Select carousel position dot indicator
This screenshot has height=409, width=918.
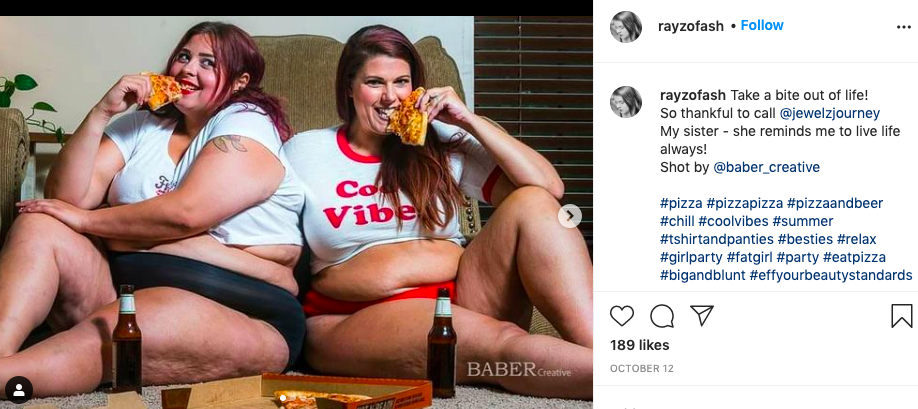[x=283, y=398]
